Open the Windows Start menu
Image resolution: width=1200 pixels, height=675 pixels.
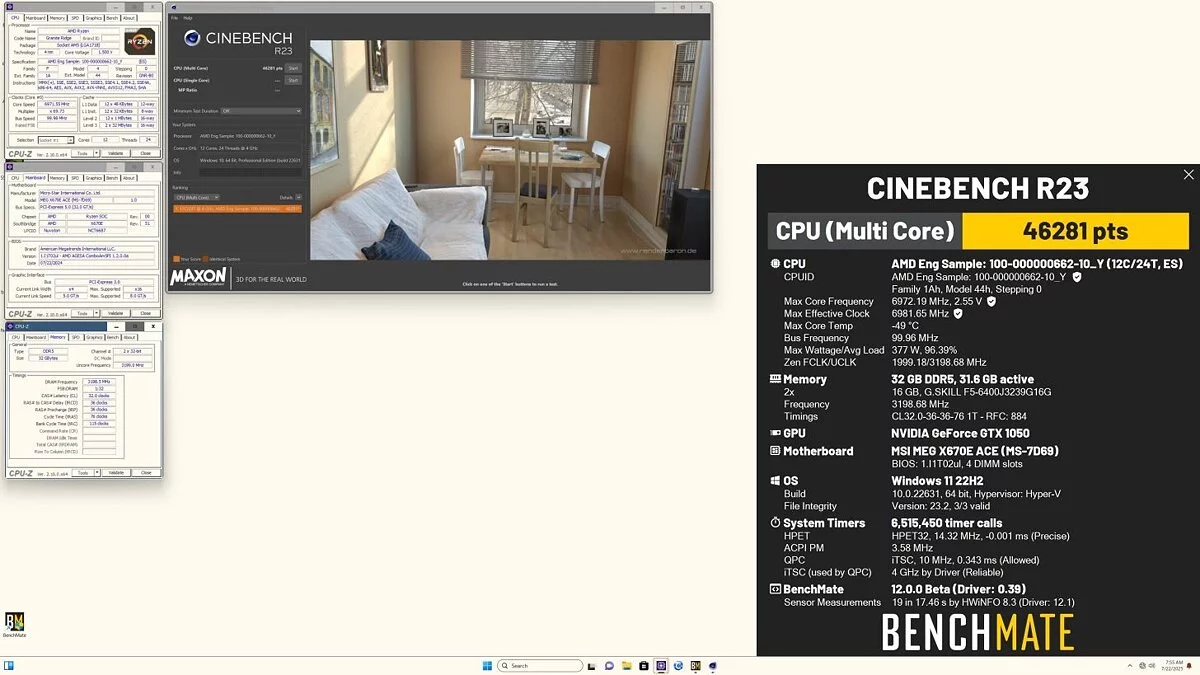(x=487, y=666)
